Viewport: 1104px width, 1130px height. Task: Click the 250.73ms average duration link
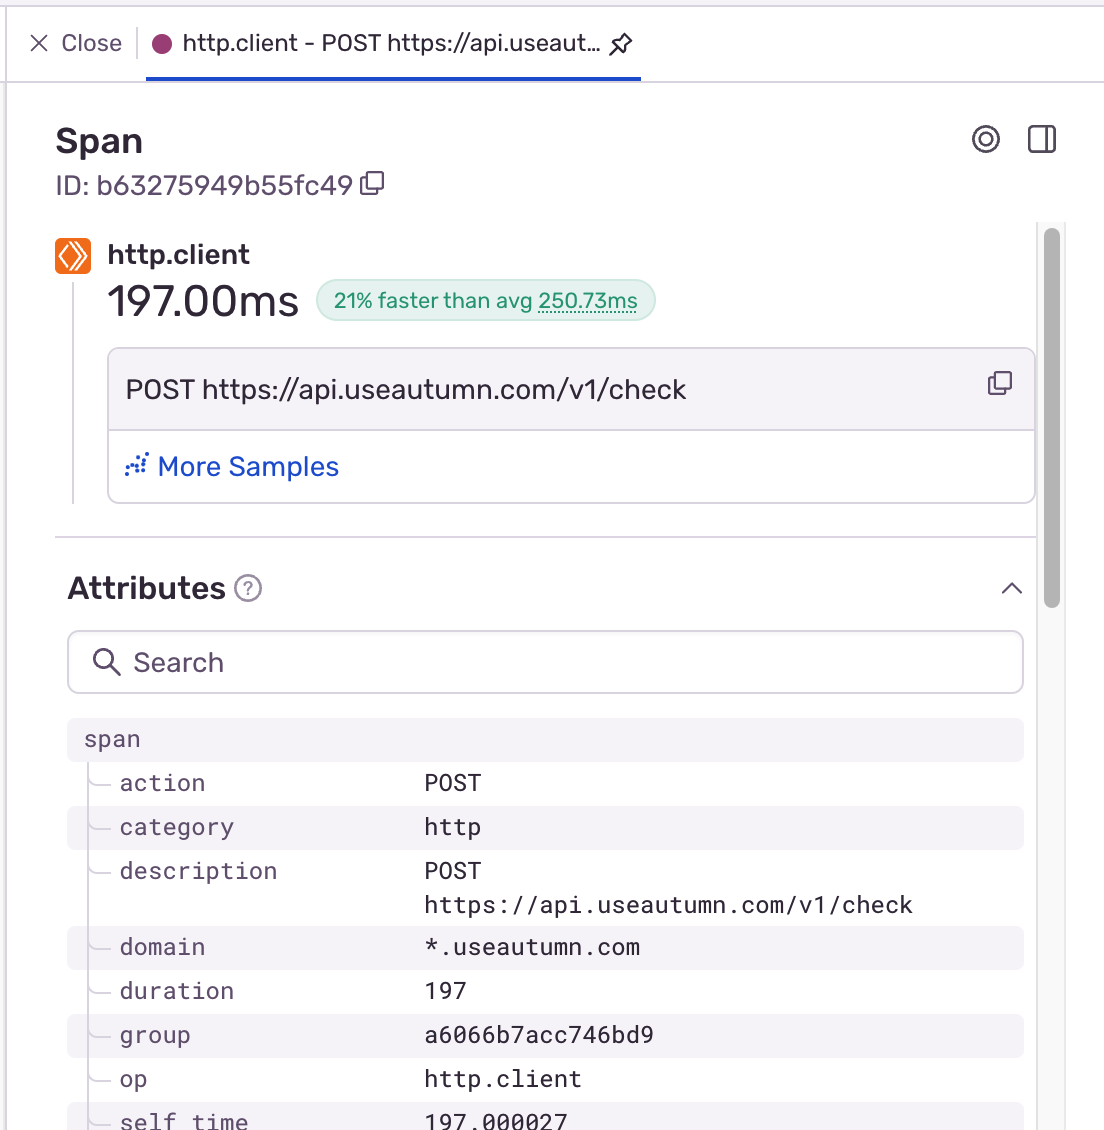pos(587,301)
